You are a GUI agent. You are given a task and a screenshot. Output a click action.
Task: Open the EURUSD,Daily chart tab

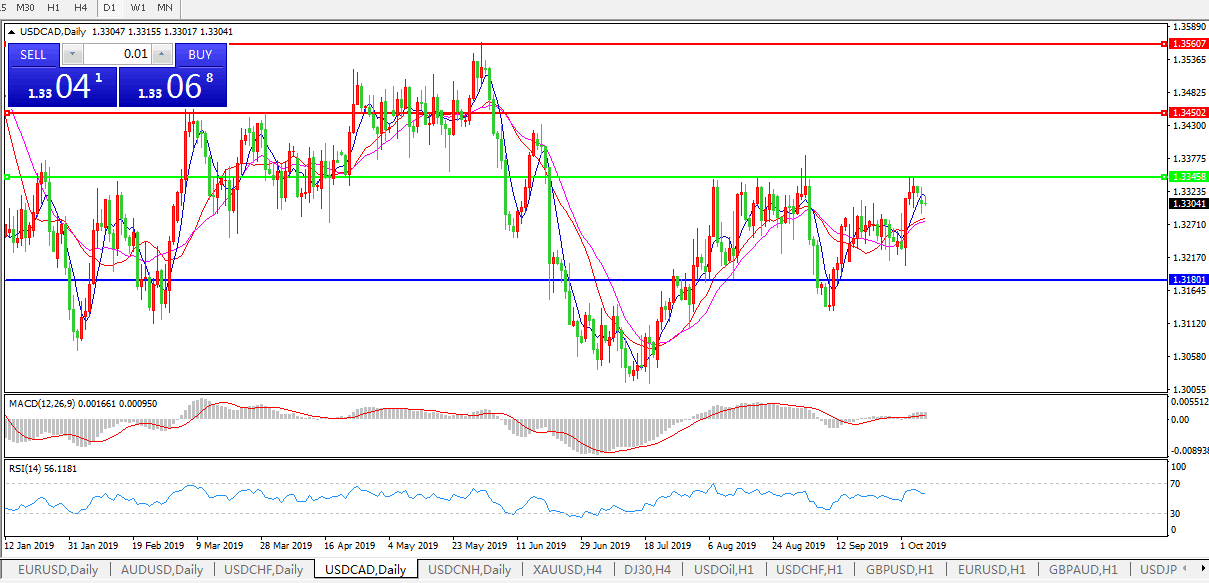pos(56,570)
